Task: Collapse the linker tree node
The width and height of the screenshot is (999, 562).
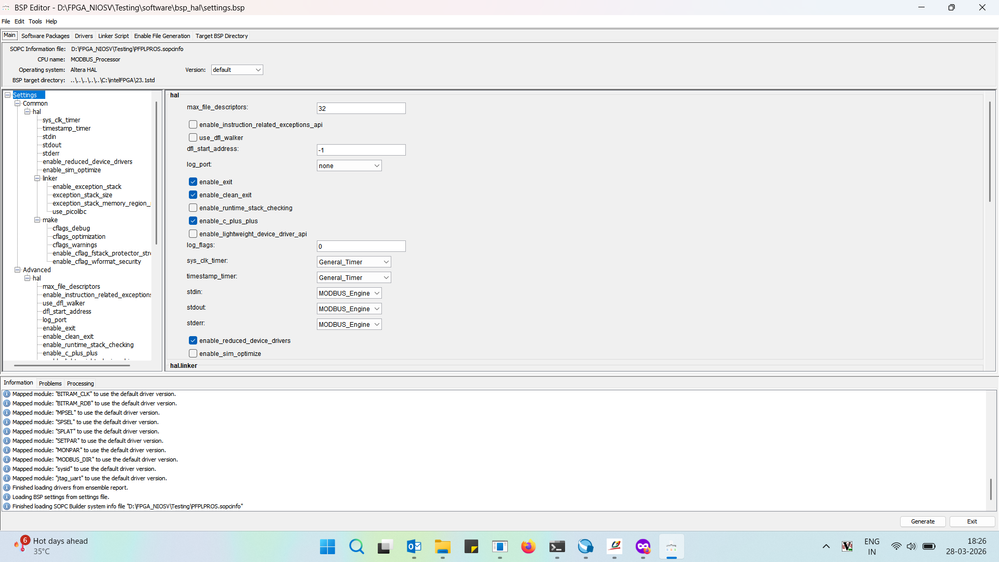Action: click(38, 178)
